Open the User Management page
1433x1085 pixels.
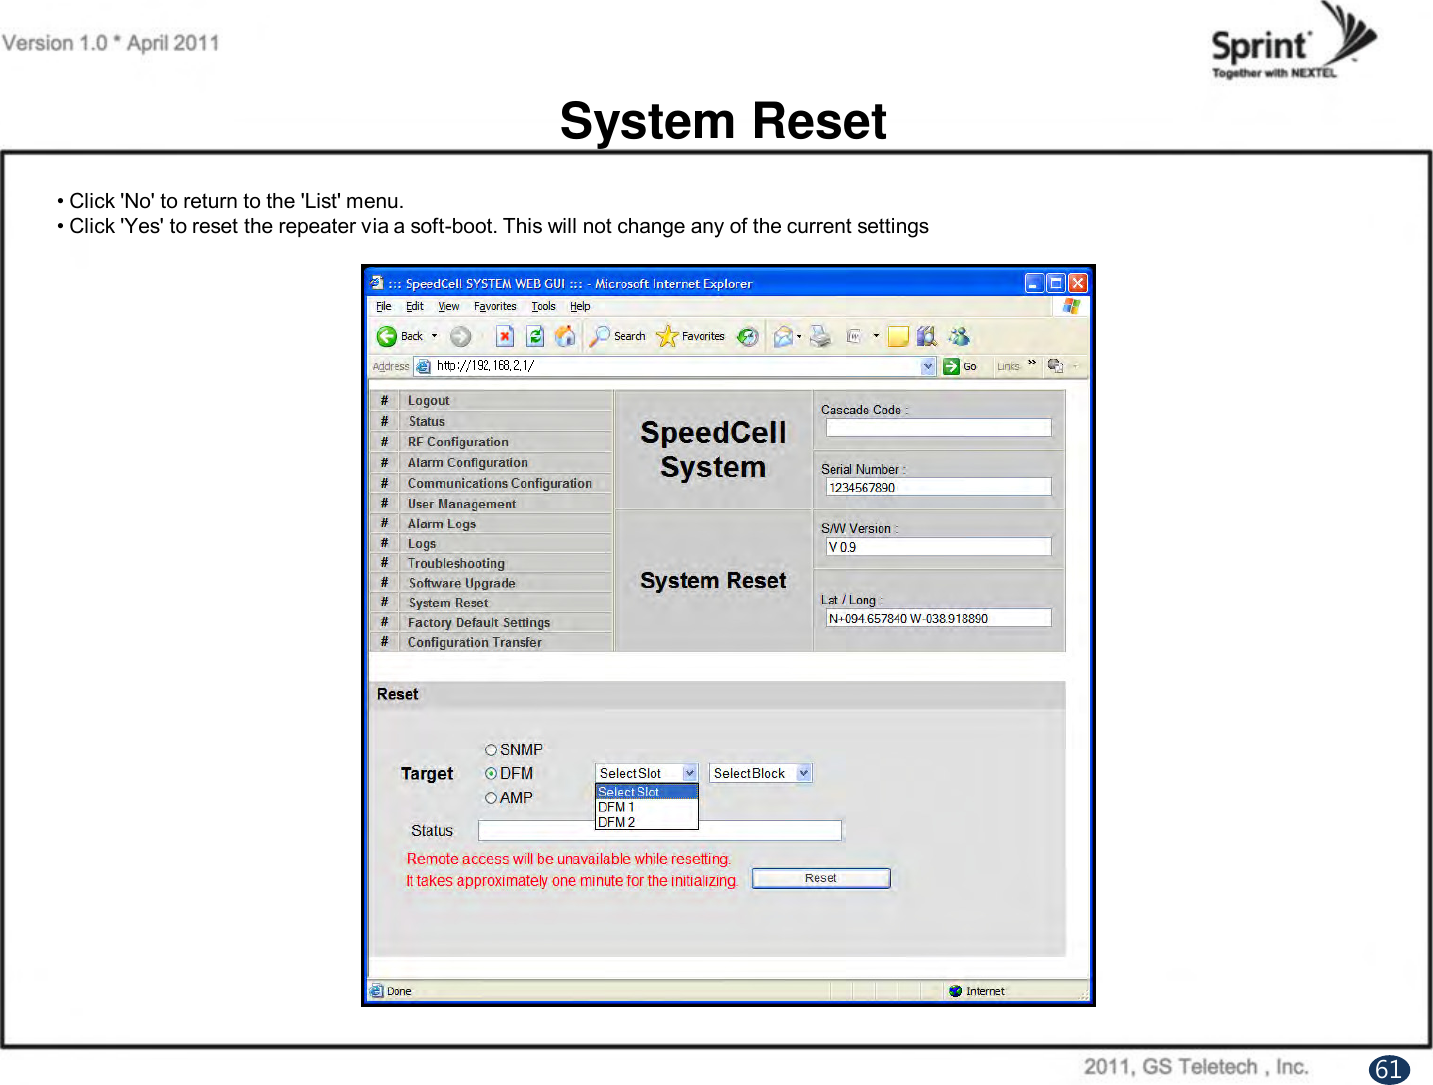(x=462, y=504)
